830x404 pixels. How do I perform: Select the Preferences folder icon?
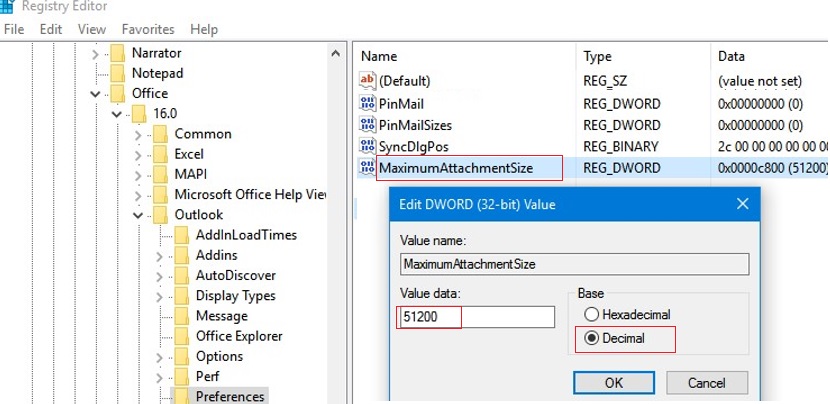point(181,396)
